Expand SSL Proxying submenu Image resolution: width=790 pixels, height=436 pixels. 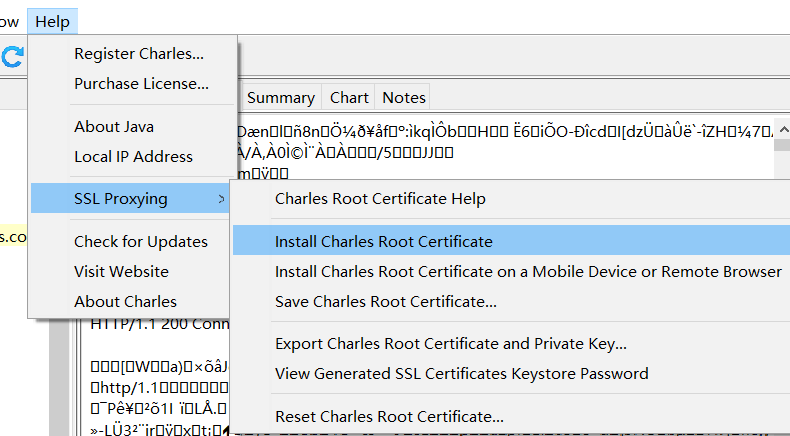(130, 199)
